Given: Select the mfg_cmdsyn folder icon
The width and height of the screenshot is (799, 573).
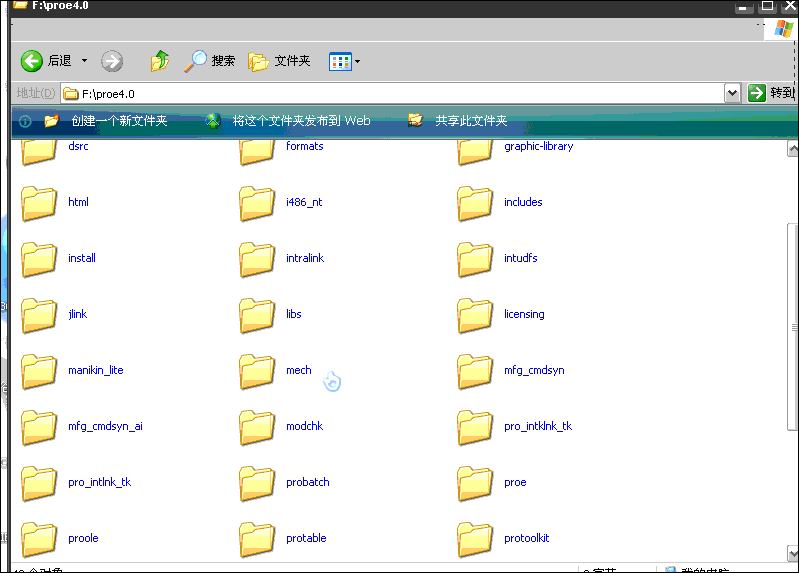Looking at the screenshot, I should coord(475,372).
